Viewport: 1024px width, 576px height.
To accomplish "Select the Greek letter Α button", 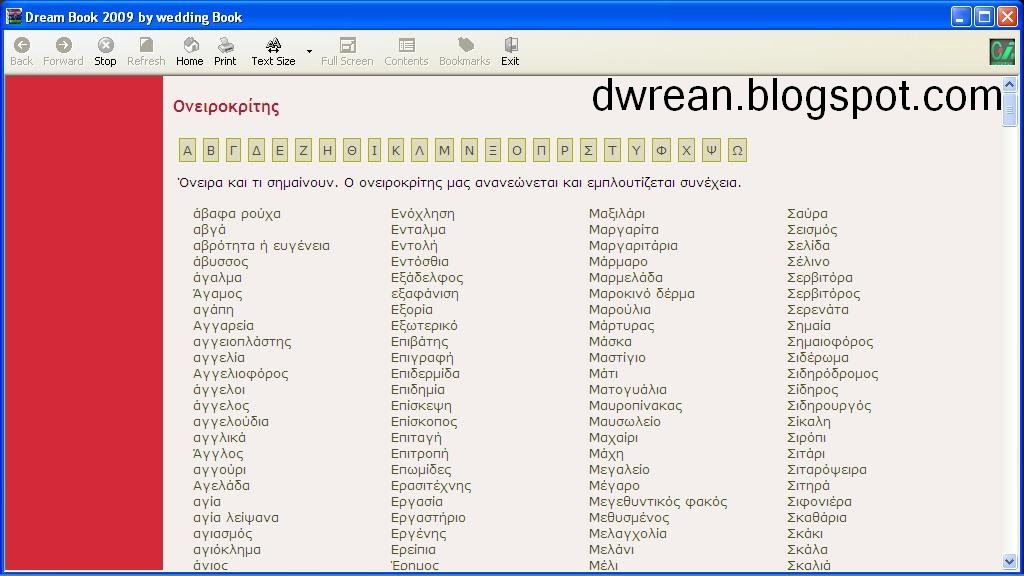I will tap(187, 150).
